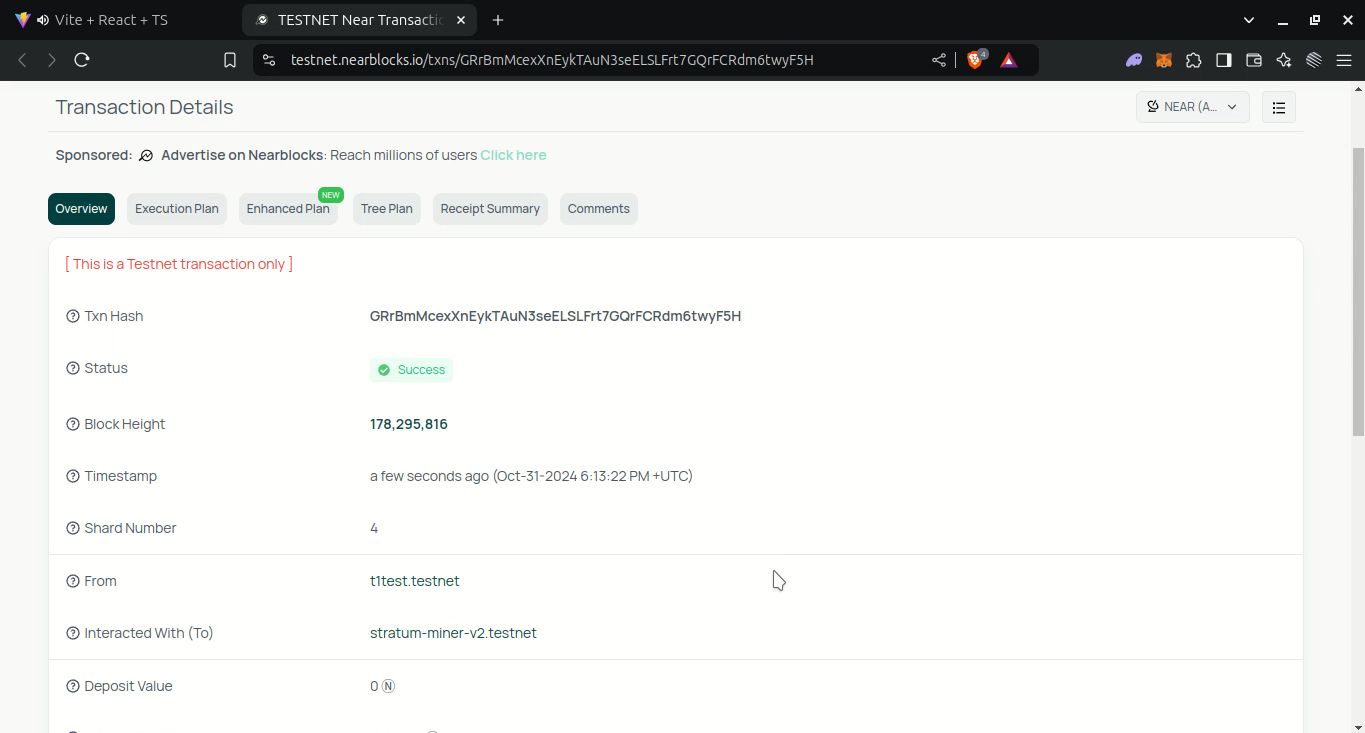1365x733 pixels.
Task: Click the deposit value 0 NEAR
Action: 383,686
